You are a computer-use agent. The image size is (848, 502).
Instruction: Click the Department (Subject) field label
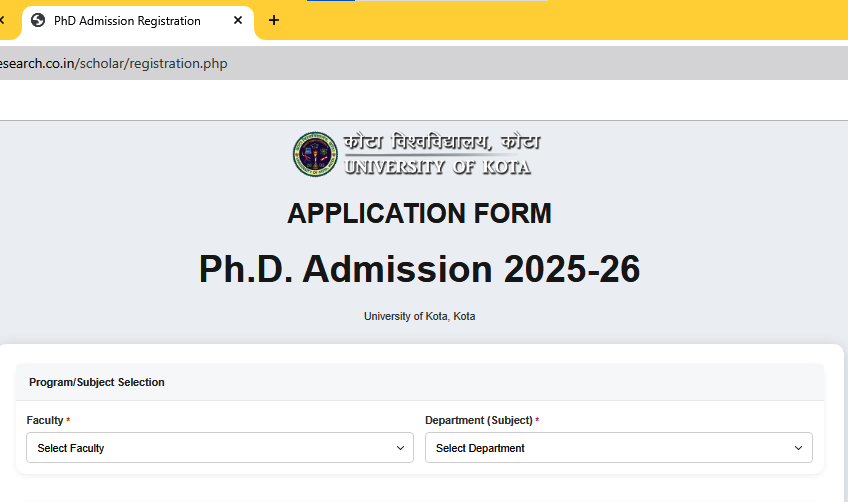click(478, 420)
